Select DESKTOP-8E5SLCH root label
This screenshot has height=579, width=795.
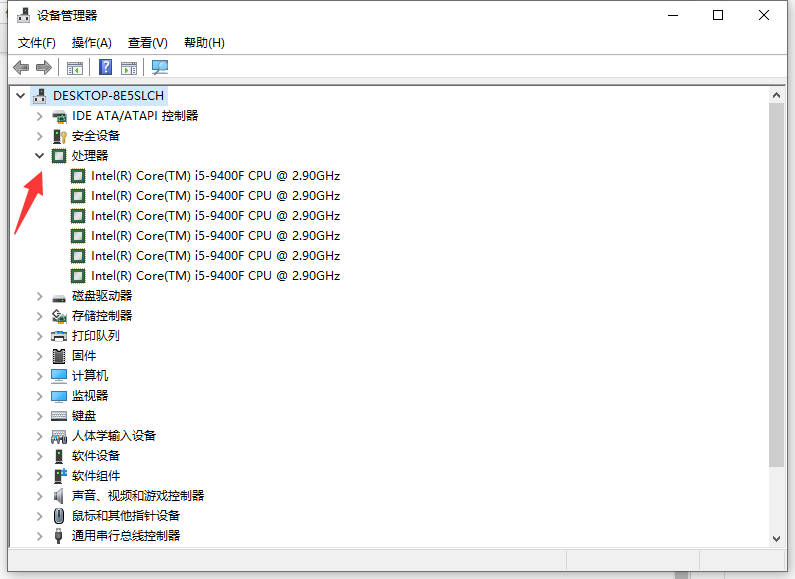click(109, 96)
